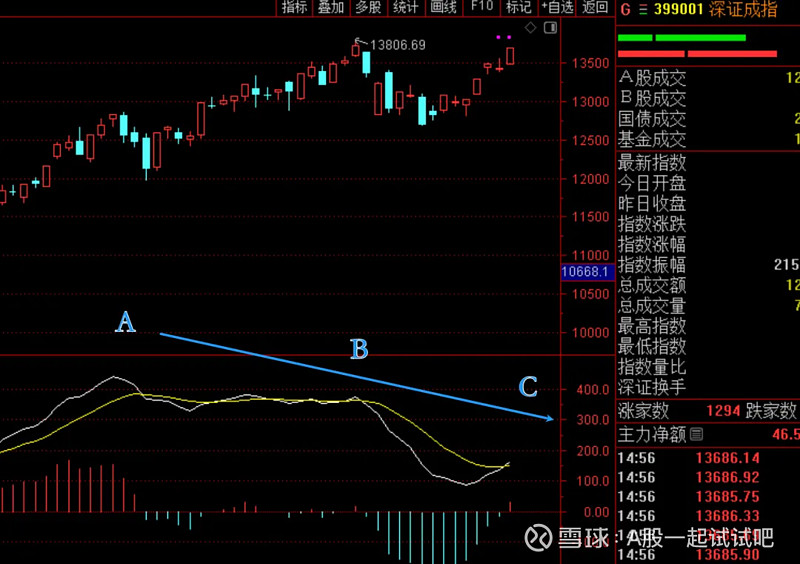Click the 最新指数 label
The height and width of the screenshot is (564, 800).
(x=652, y=163)
